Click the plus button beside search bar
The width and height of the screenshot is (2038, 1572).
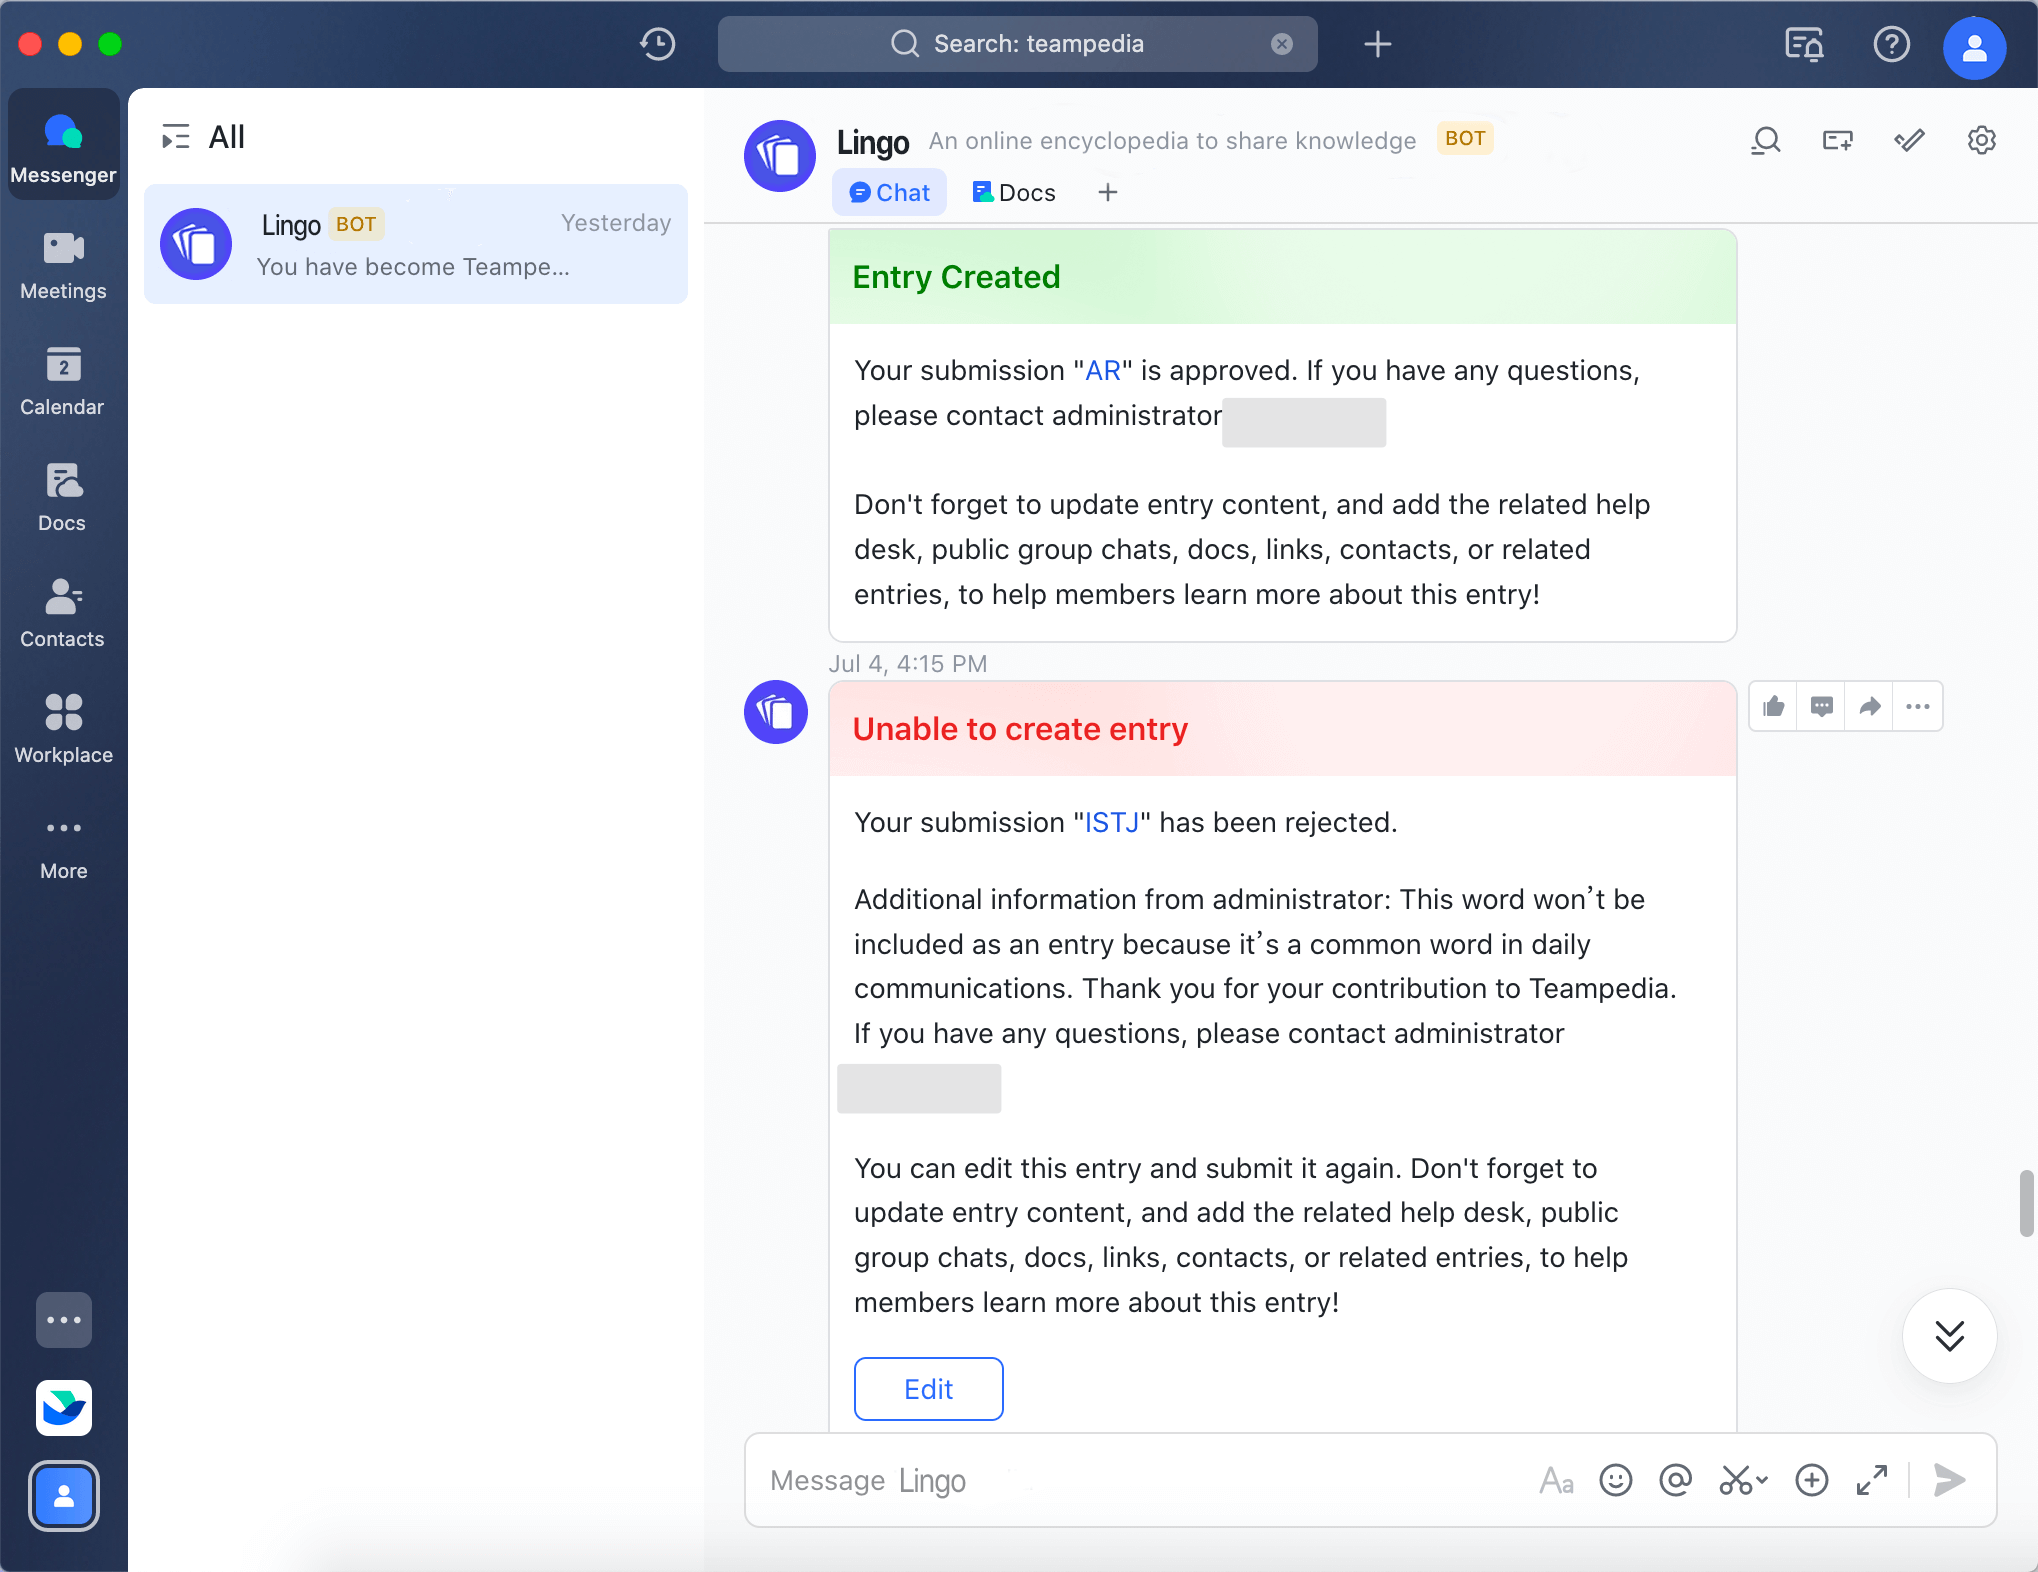[1378, 44]
